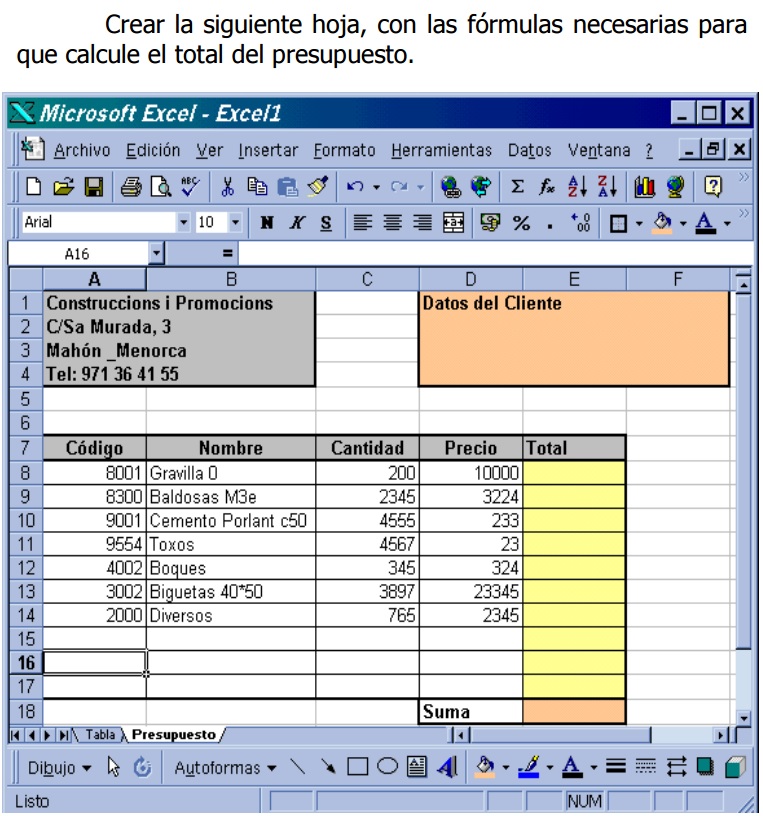Click the AutoSum sigma icon
The width and height of the screenshot is (763, 816).
(x=517, y=186)
